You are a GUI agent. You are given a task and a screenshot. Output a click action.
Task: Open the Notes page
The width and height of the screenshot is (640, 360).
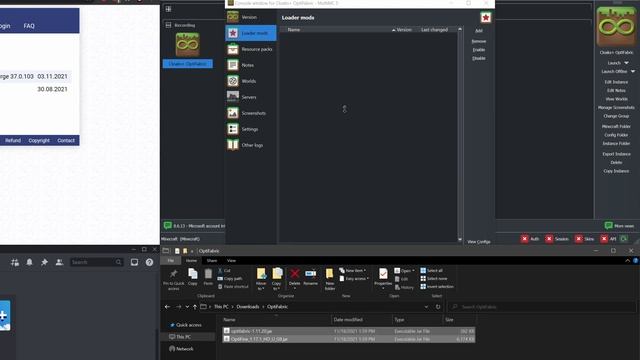pos(250,65)
